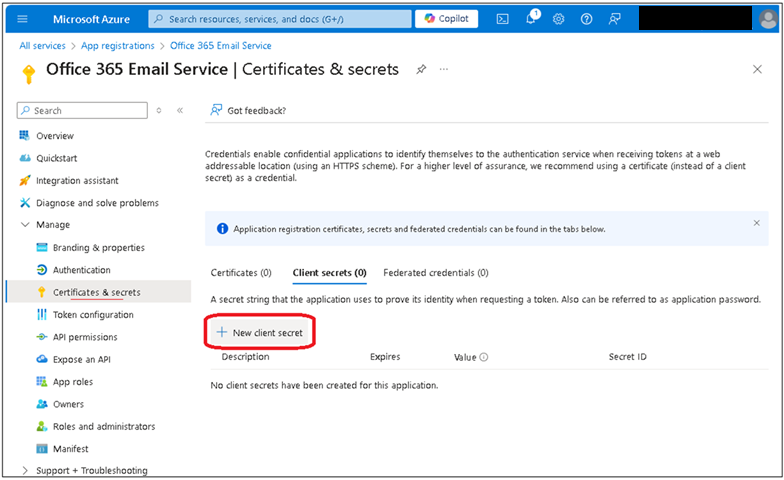Click the key icon beside the title
This screenshot has width=784, height=480.
pos(29,74)
